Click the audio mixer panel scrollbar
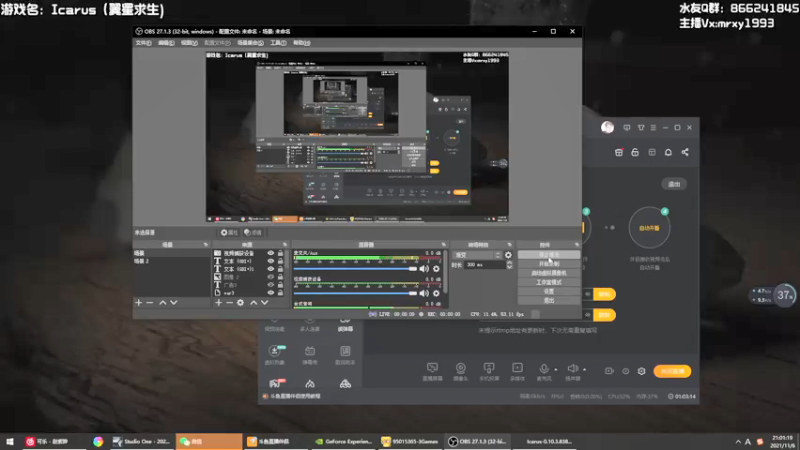This screenshot has height=450, width=800. coord(445,271)
